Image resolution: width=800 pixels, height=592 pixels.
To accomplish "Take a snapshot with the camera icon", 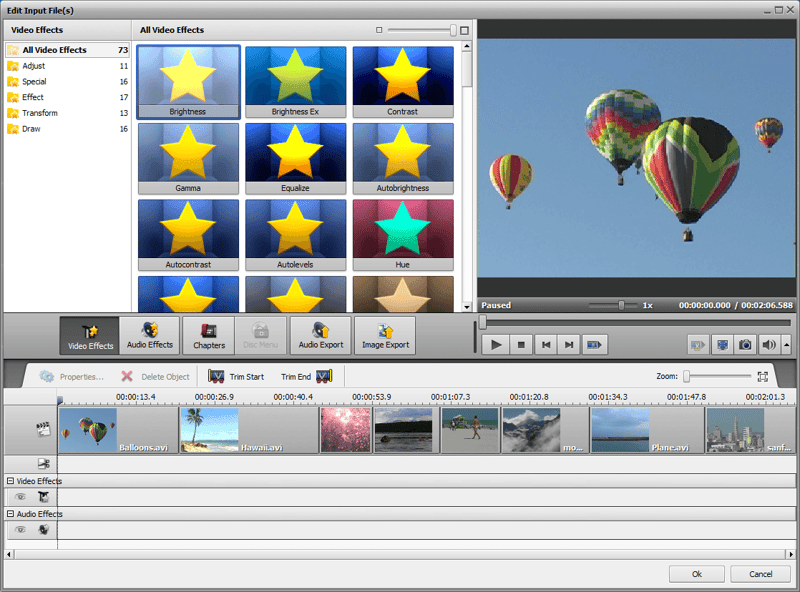I will (x=745, y=344).
